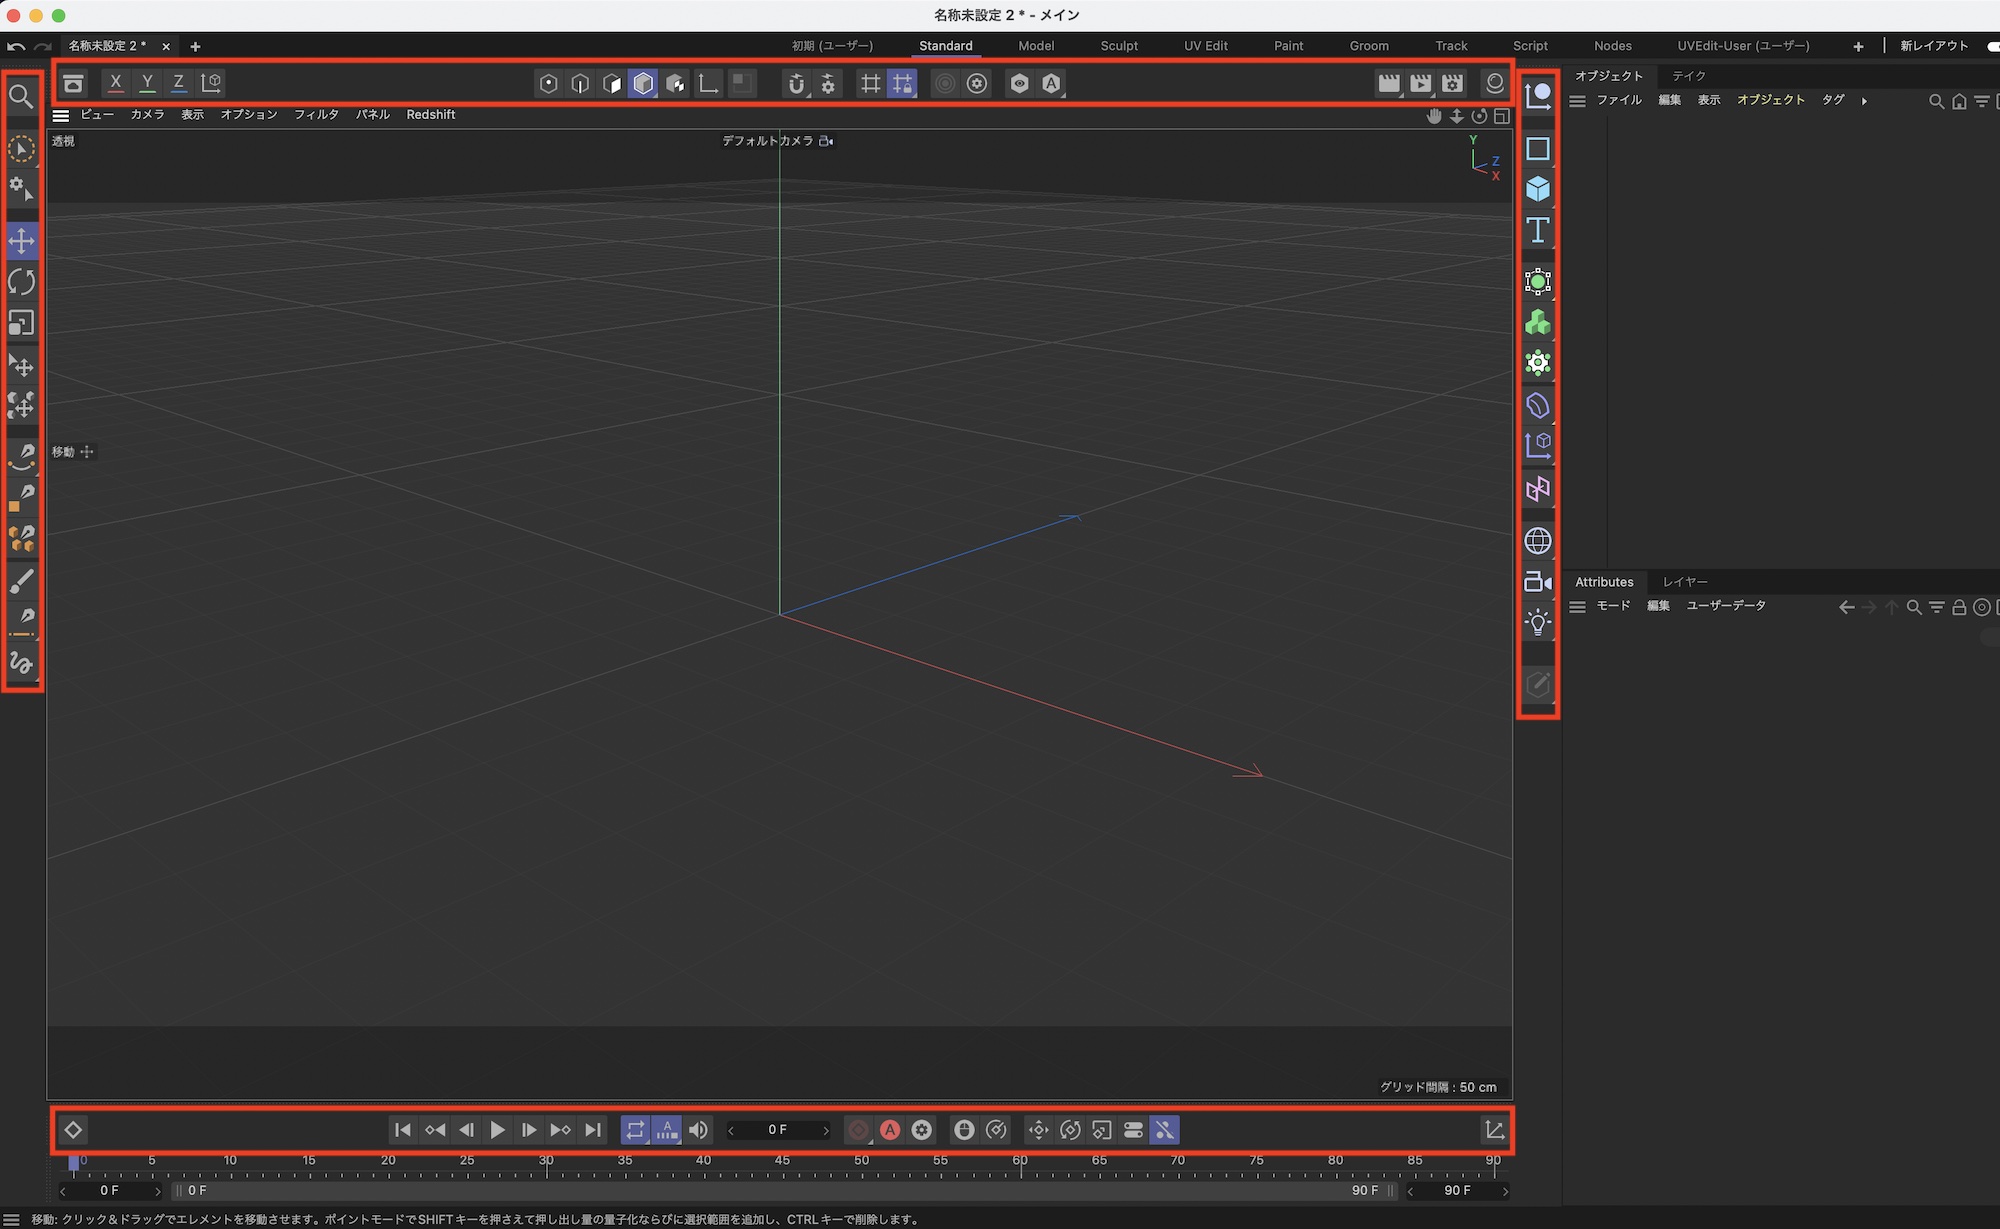The height and width of the screenshot is (1229, 2000).
Task: Click the Text spline tool icon
Action: coord(1538,230)
